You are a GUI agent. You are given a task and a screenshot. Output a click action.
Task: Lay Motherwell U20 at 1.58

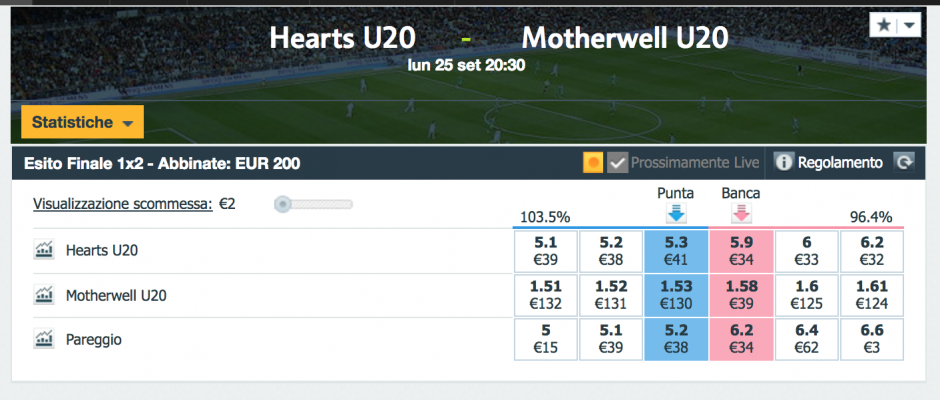[741, 295]
